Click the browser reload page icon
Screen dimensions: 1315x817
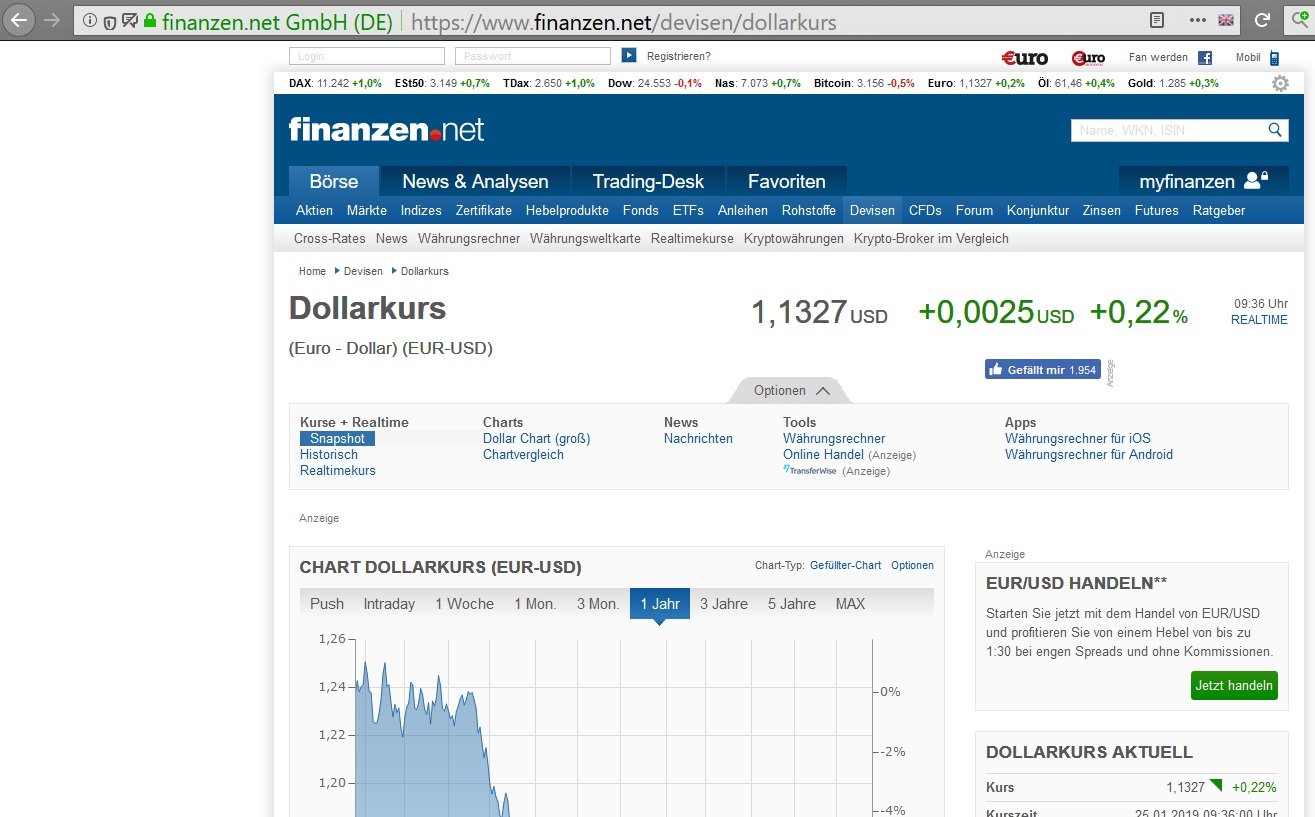[x=1262, y=20]
